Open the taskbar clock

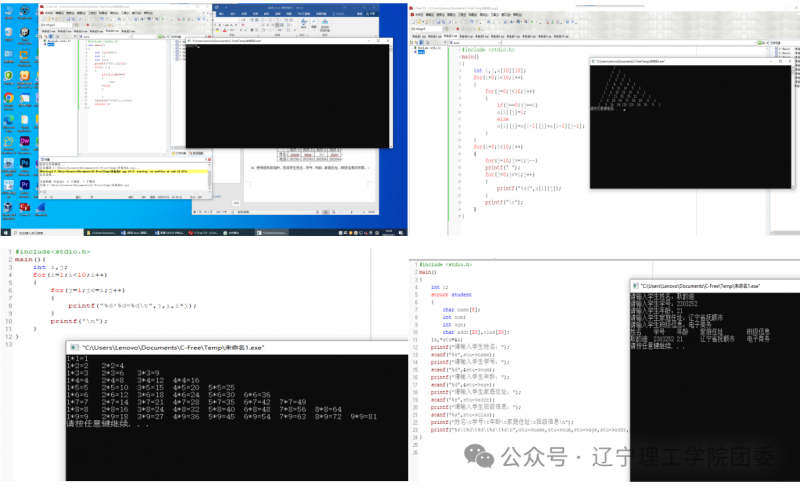(x=388, y=233)
